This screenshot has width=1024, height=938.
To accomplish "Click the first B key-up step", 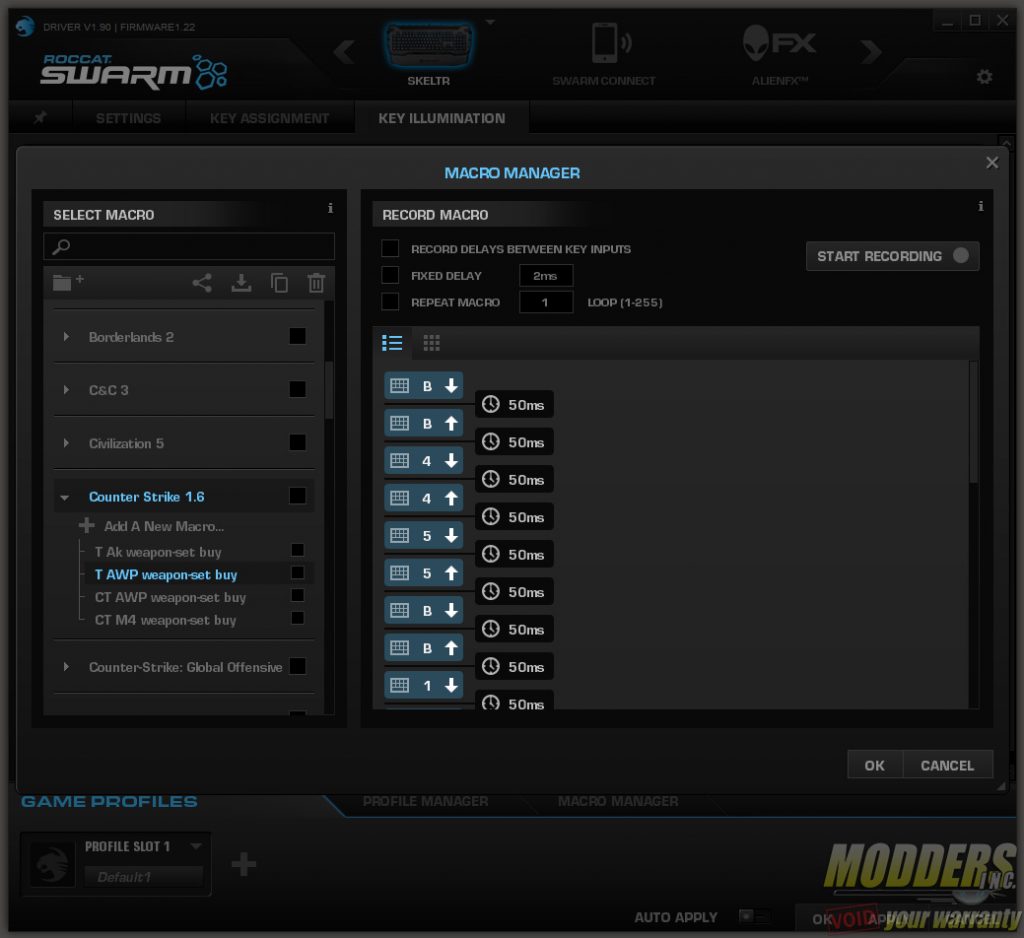I will point(424,423).
